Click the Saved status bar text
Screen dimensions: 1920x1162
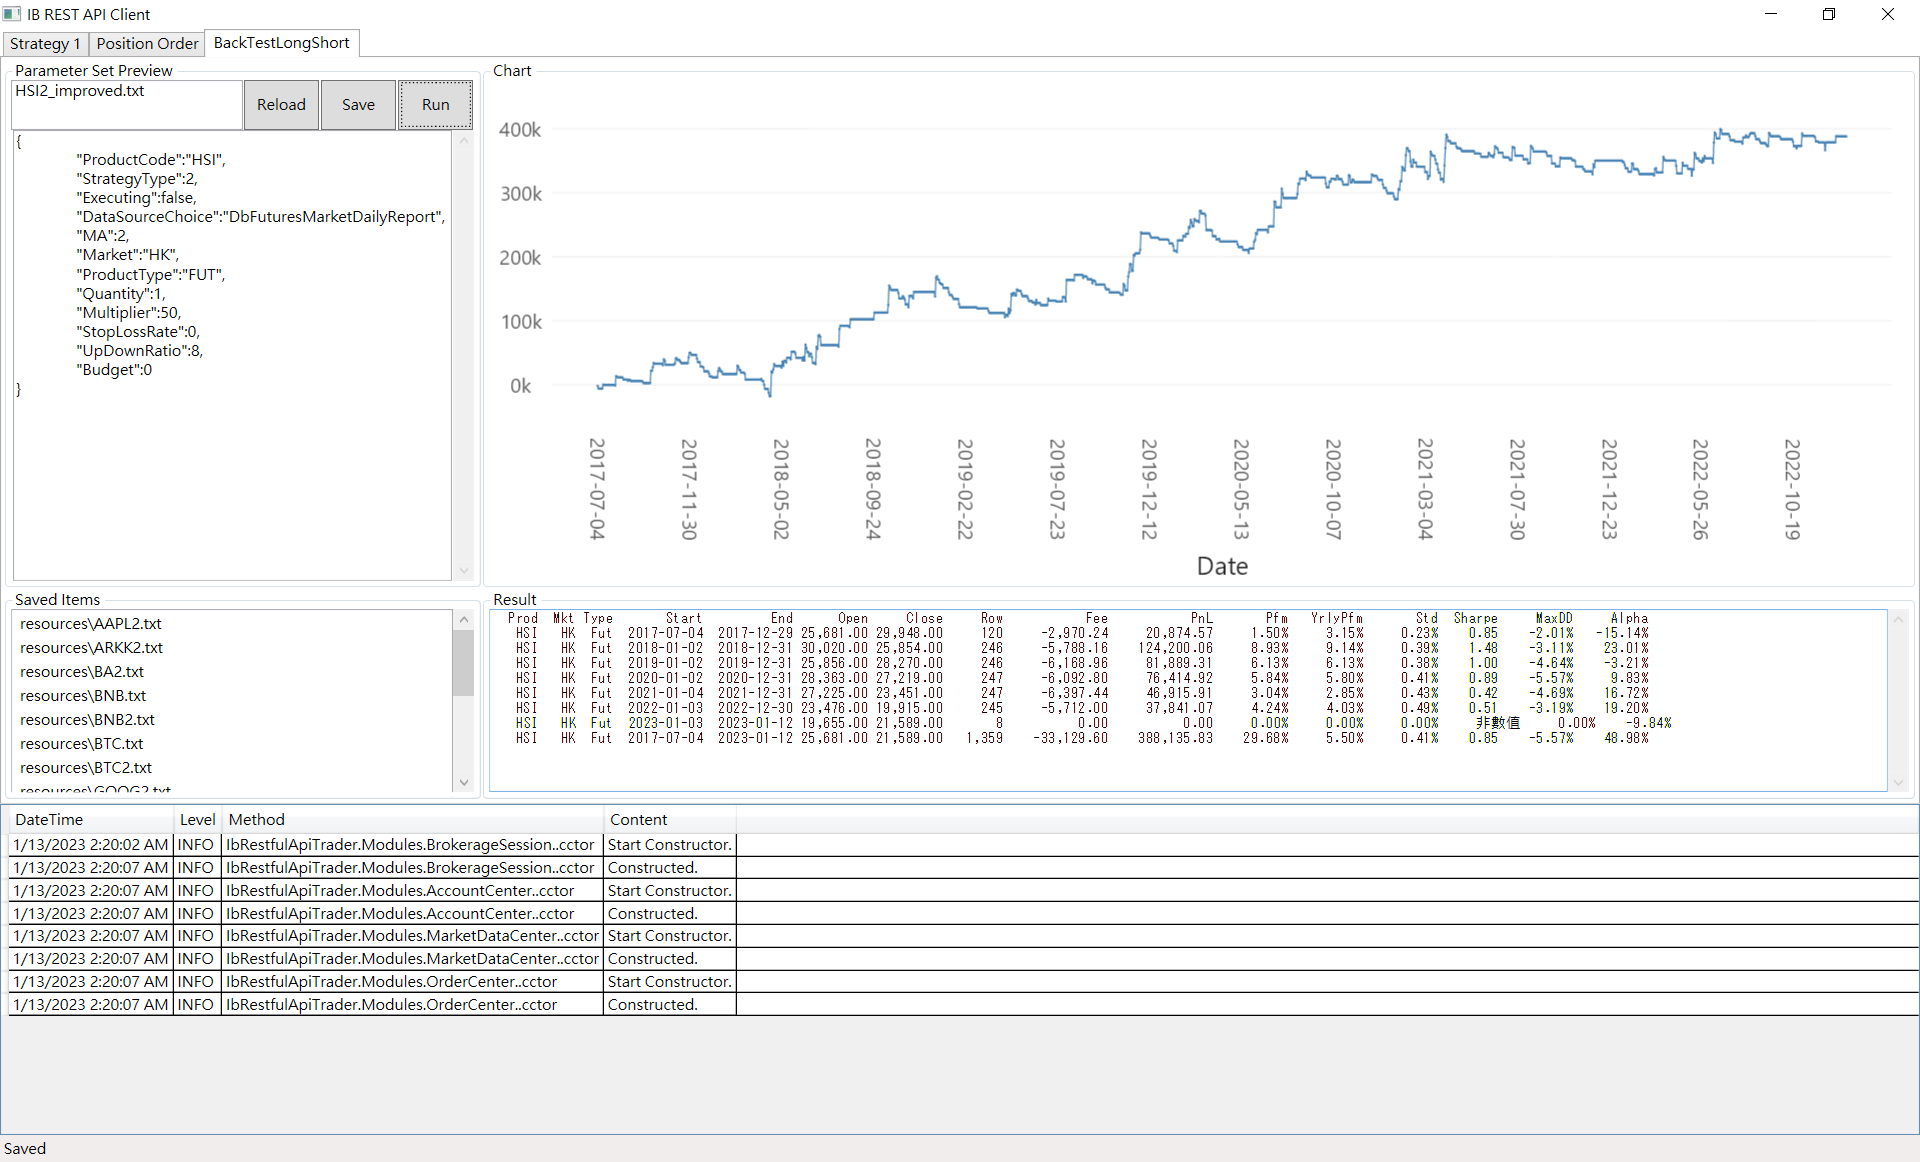[x=25, y=1149]
